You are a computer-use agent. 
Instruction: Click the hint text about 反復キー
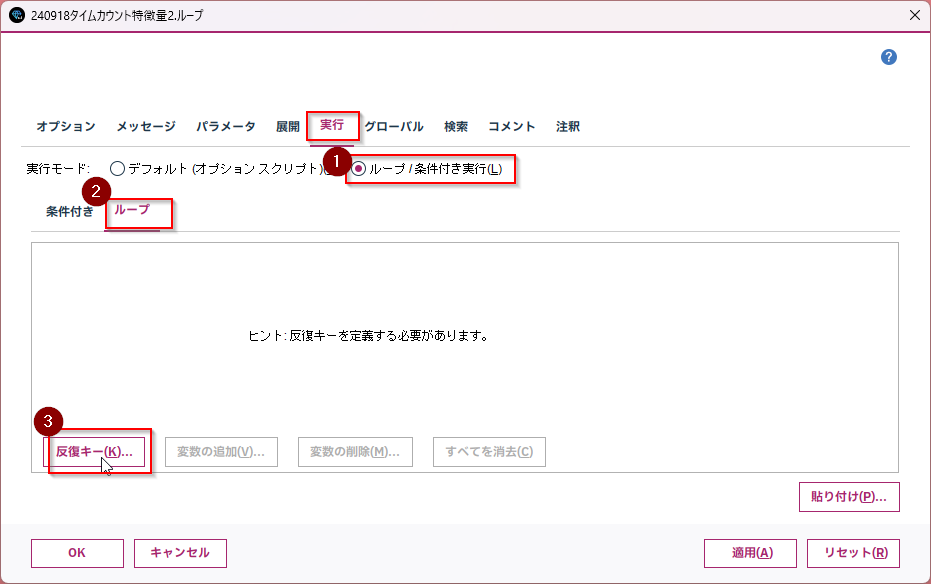(x=368, y=336)
